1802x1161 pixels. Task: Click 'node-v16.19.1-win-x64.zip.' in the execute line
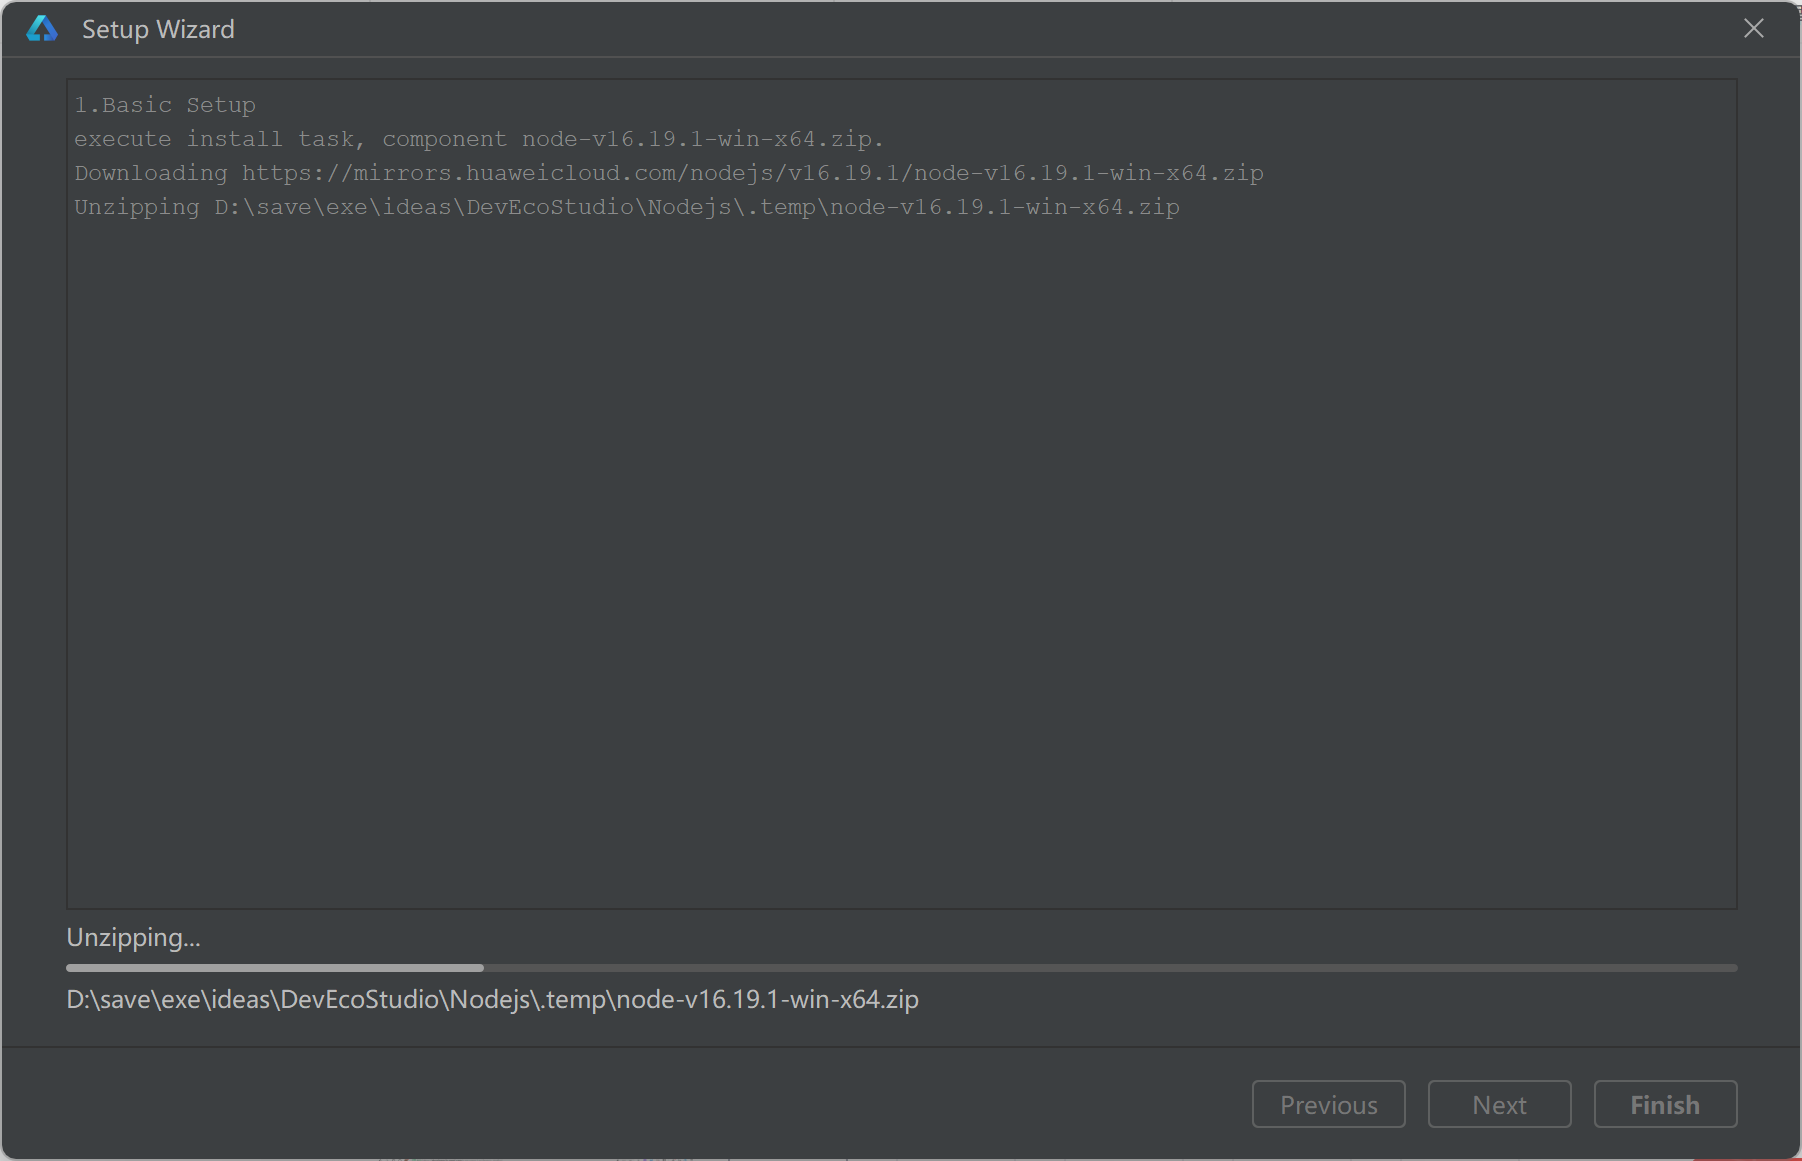click(702, 139)
